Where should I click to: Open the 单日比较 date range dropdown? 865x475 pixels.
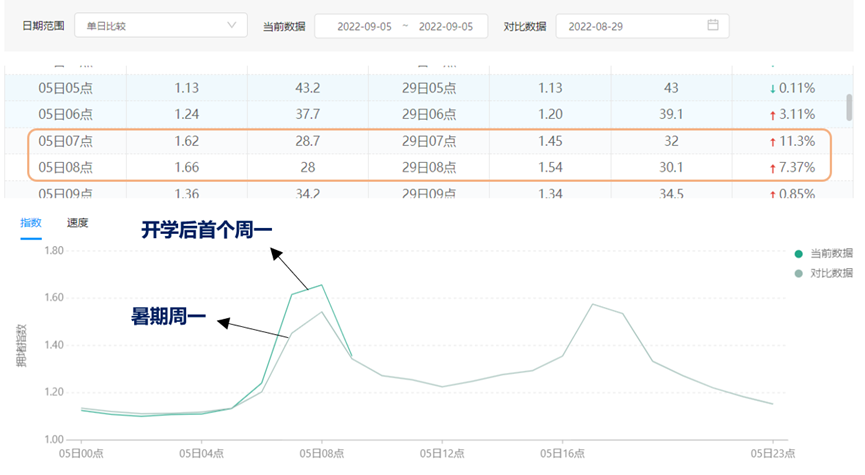pyautogui.click(x=160, y=26)
